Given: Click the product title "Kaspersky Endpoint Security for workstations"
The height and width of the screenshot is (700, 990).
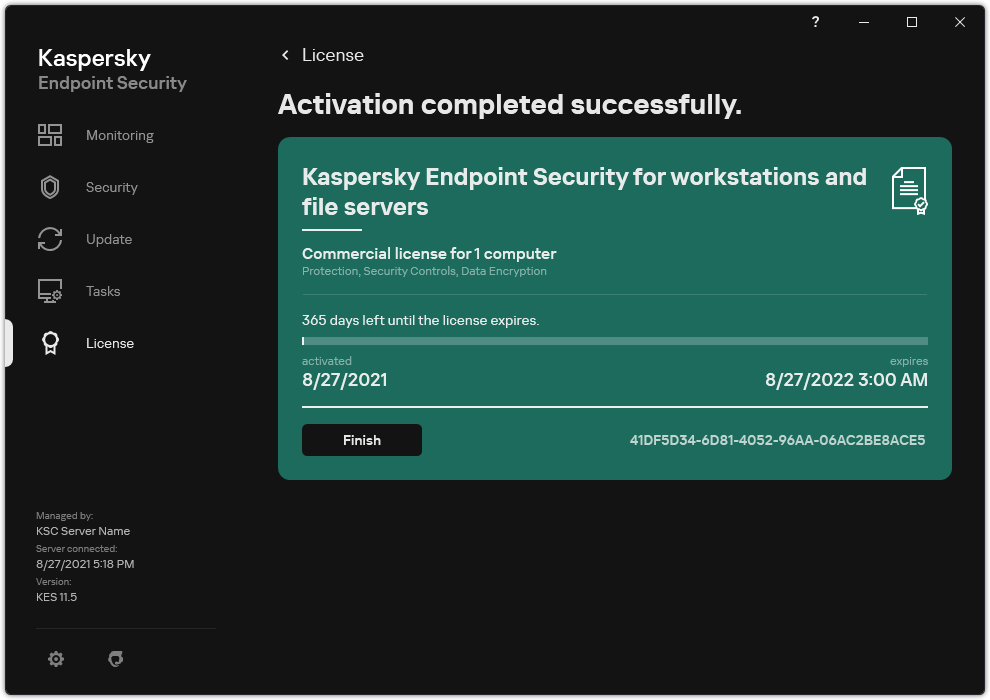Looking at the screenshot, I should (x=584, y=192).
